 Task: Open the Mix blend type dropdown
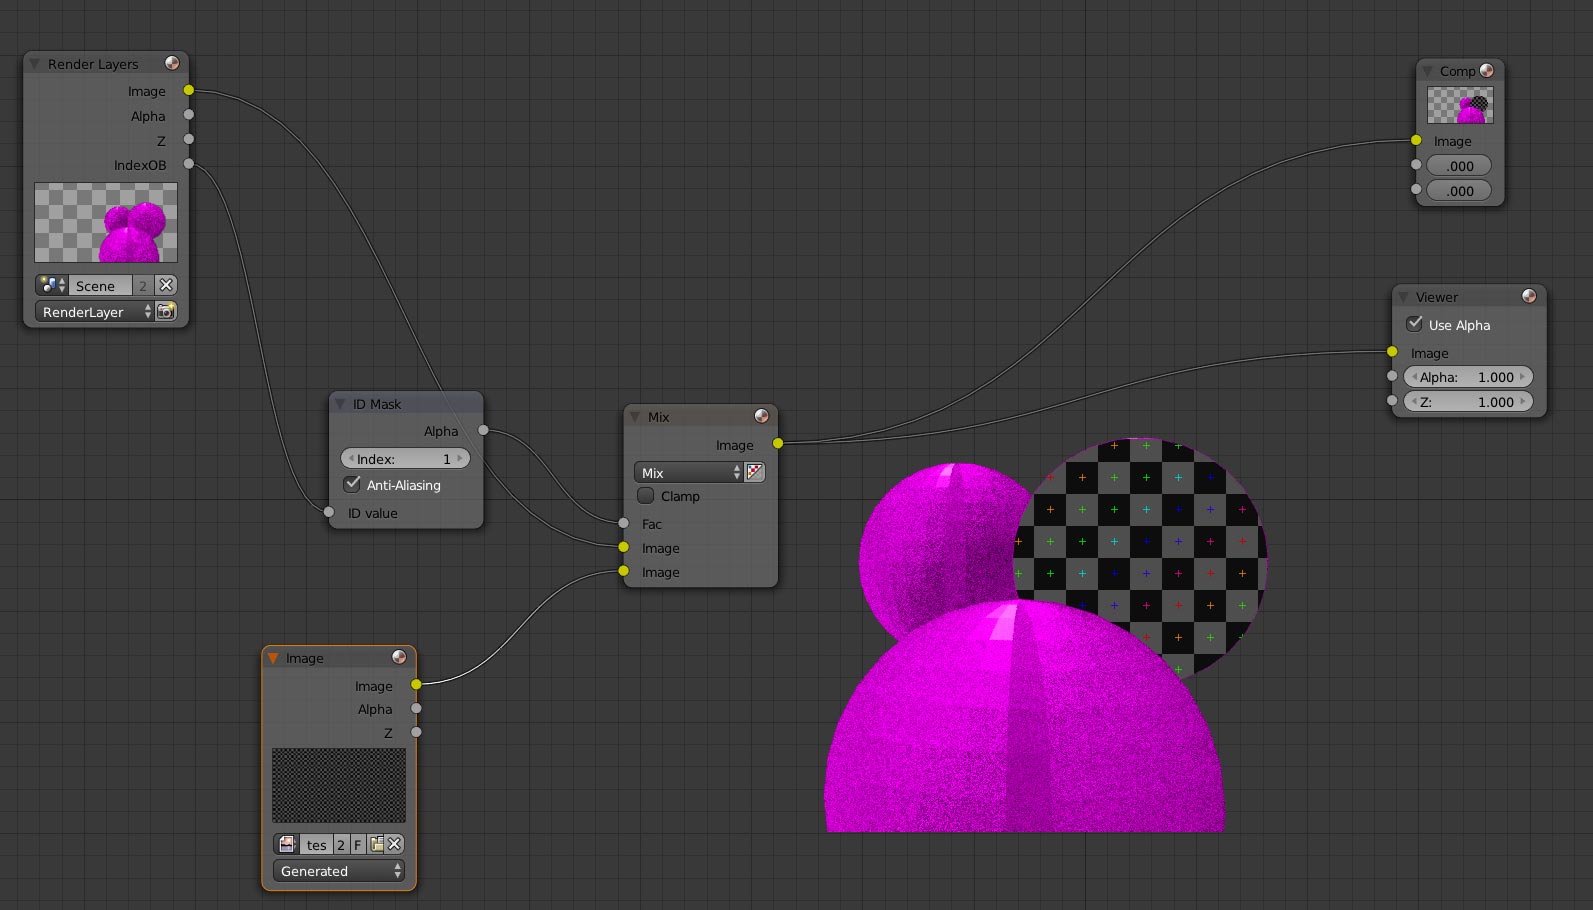[690, 472]
